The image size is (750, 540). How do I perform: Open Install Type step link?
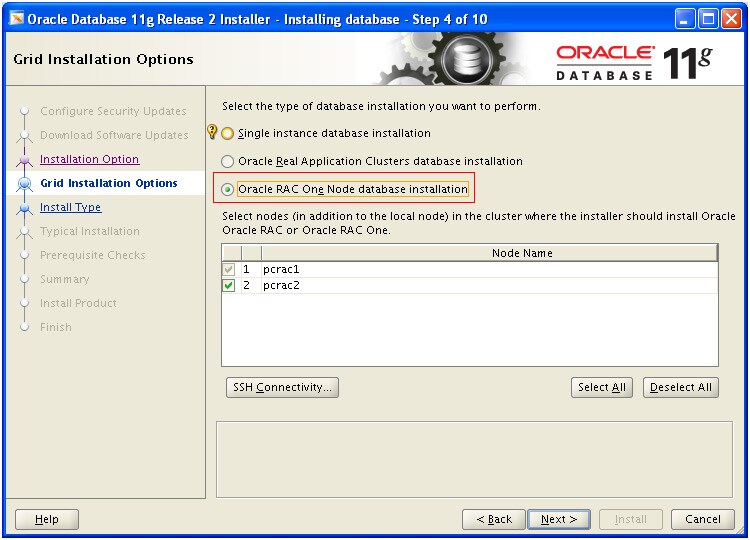[x=70, y=207]
